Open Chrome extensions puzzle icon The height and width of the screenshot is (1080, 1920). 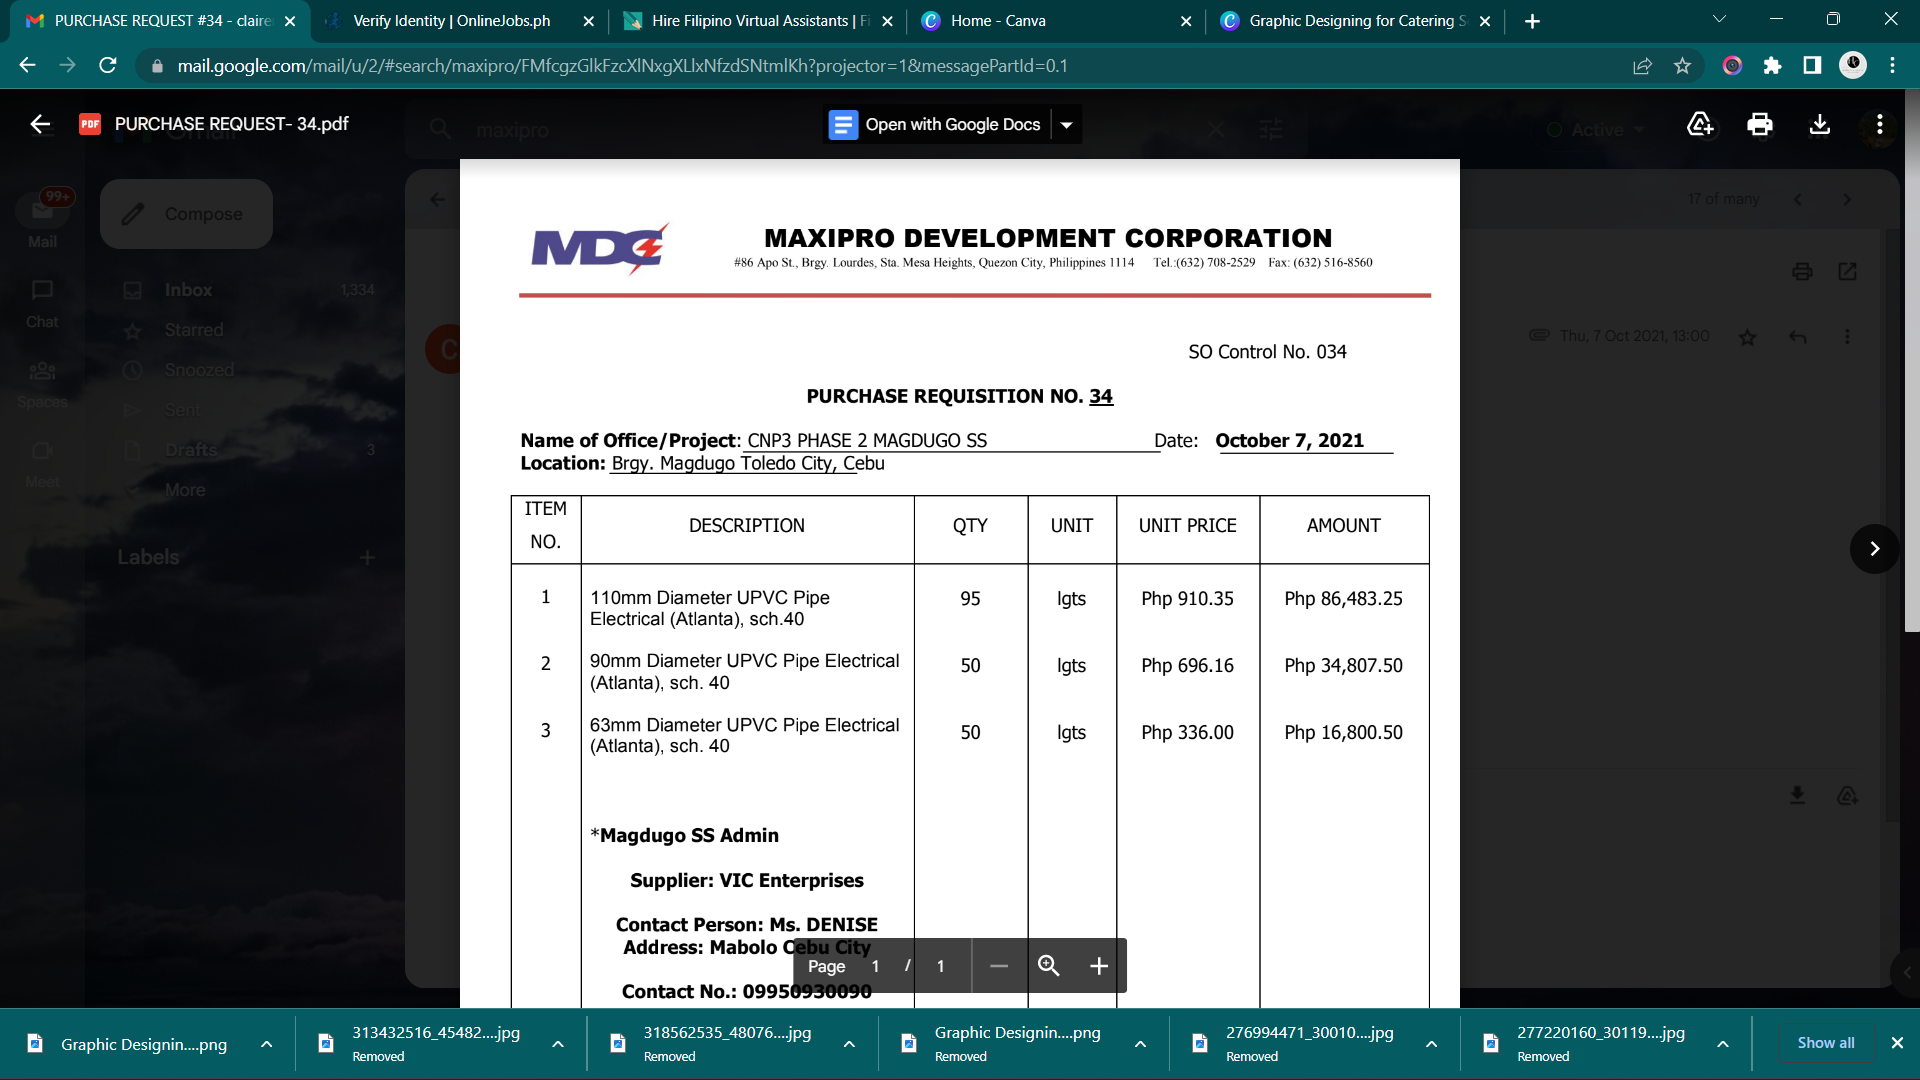coord(1772,66)
